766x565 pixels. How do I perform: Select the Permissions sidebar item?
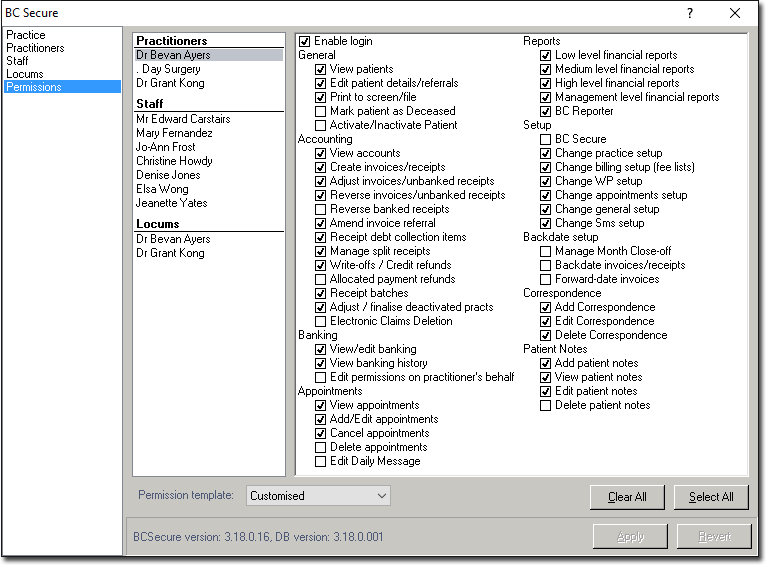tap(63, 87)
